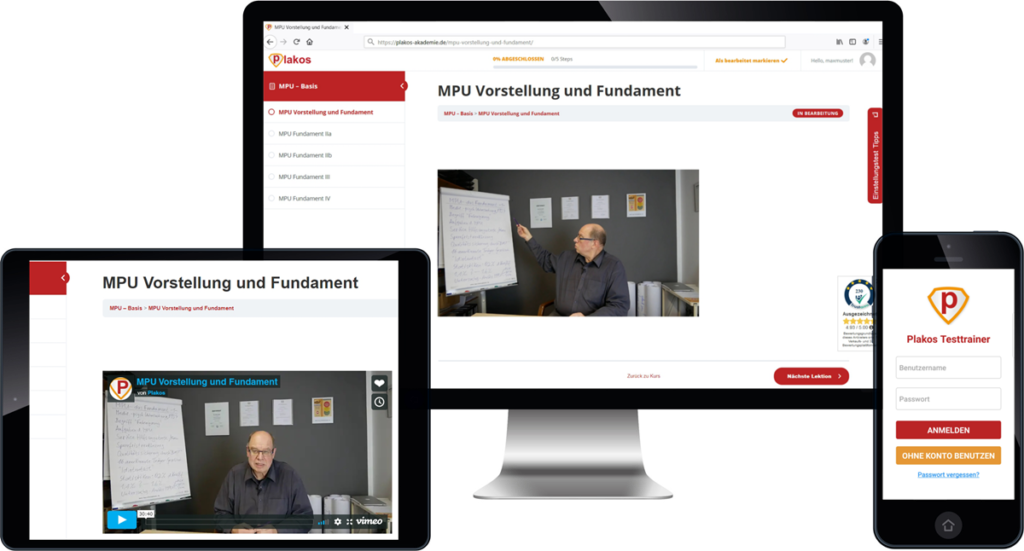
Task: Click browser forward arrow on the monitor
Action: pyautogui.click(x=283, y=42)
